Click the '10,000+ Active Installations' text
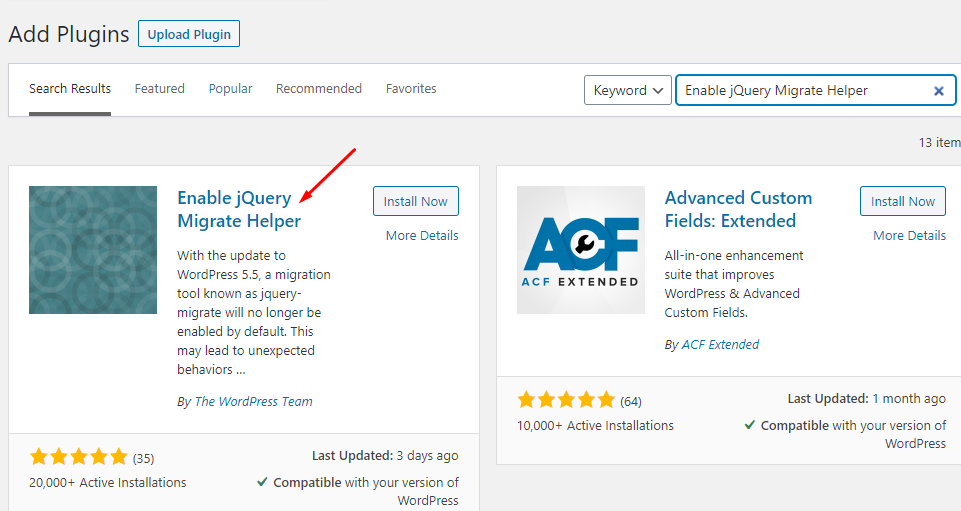This screenshot has height=511, width=961. click(595, 425)
